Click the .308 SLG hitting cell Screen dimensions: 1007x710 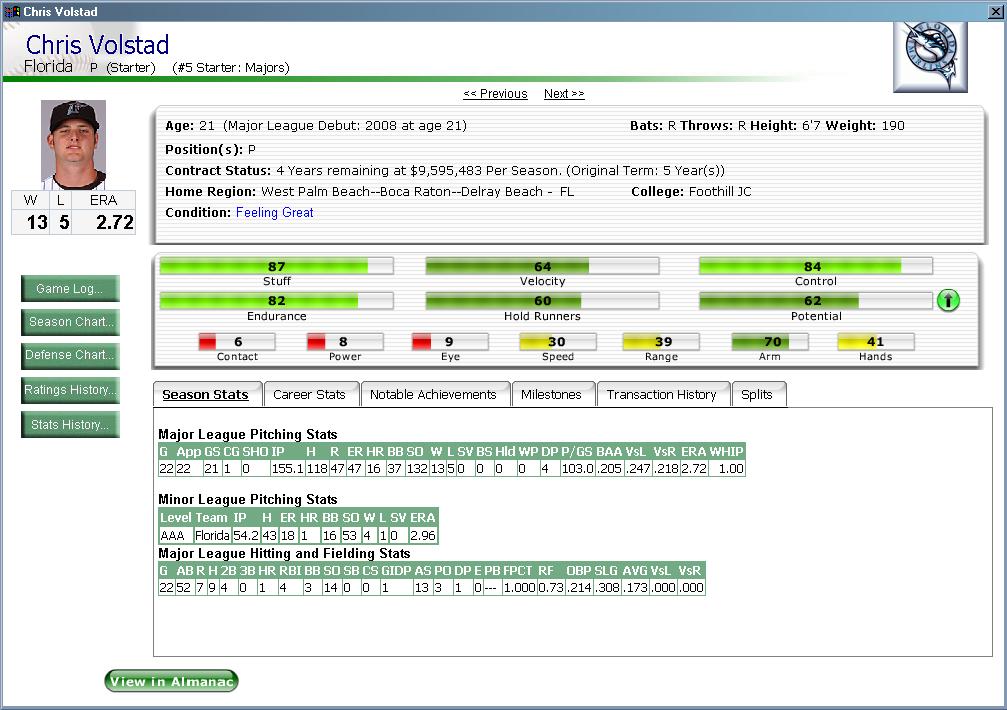tap(607, 587)
